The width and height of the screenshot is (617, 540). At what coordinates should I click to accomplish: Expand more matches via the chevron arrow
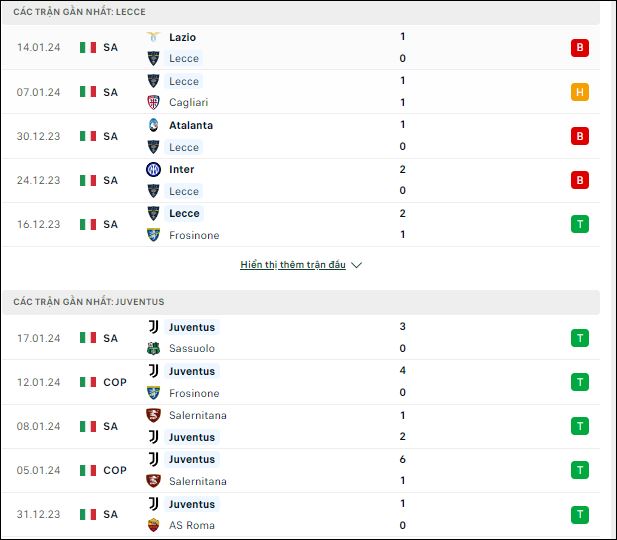[x=357, y=265]
